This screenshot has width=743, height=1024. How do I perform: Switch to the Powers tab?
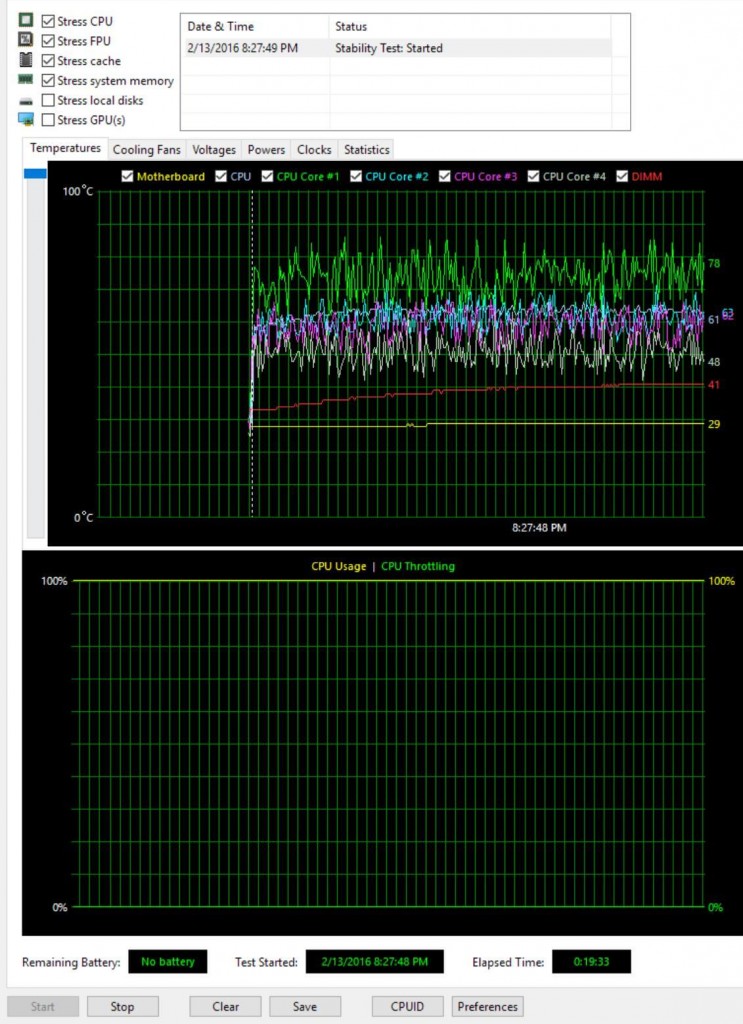coord(266,150)
